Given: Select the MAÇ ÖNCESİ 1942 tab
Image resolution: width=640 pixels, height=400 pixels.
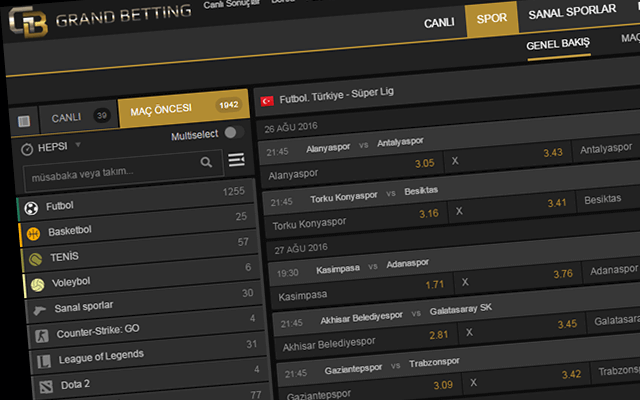Looking at the screenshot, I should (x=184, y=108).
